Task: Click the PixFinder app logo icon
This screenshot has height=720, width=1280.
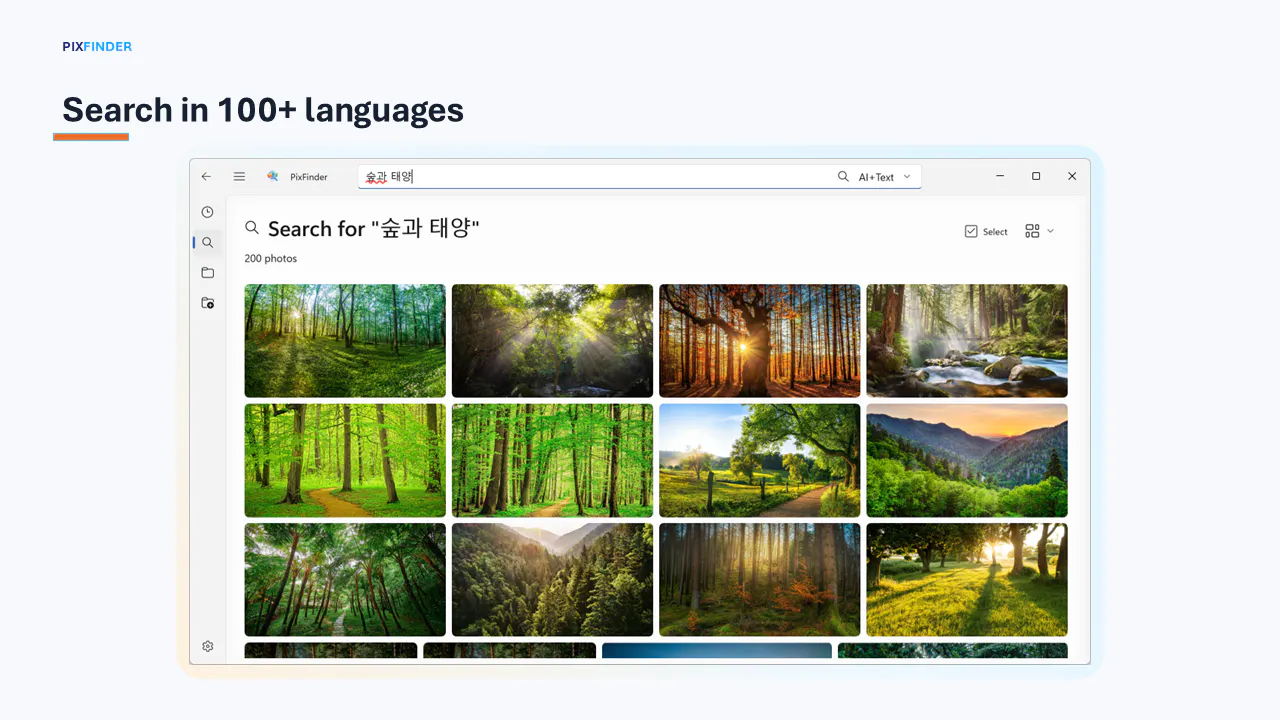Action: coord(272,176)
